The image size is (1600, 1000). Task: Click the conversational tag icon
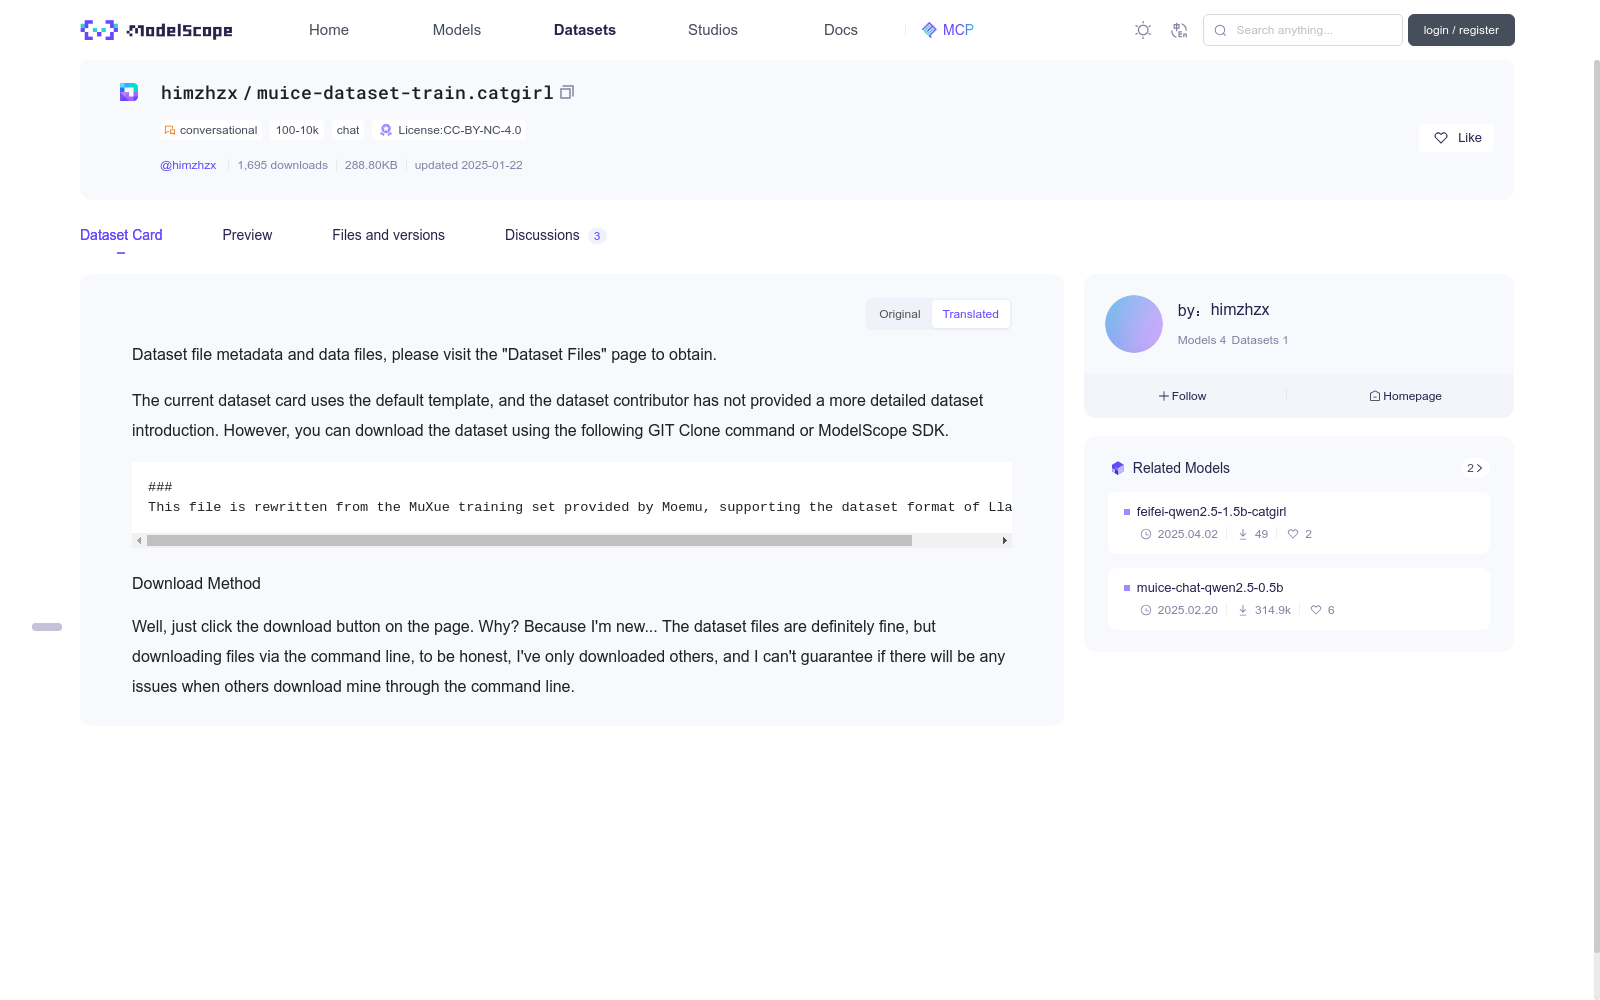(170, 130)
